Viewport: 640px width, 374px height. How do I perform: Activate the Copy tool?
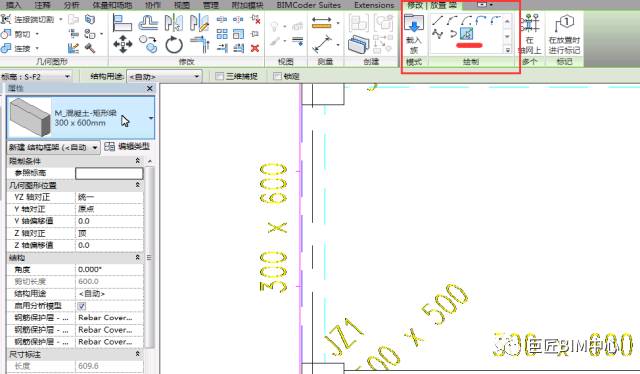[x=148, y=45]
